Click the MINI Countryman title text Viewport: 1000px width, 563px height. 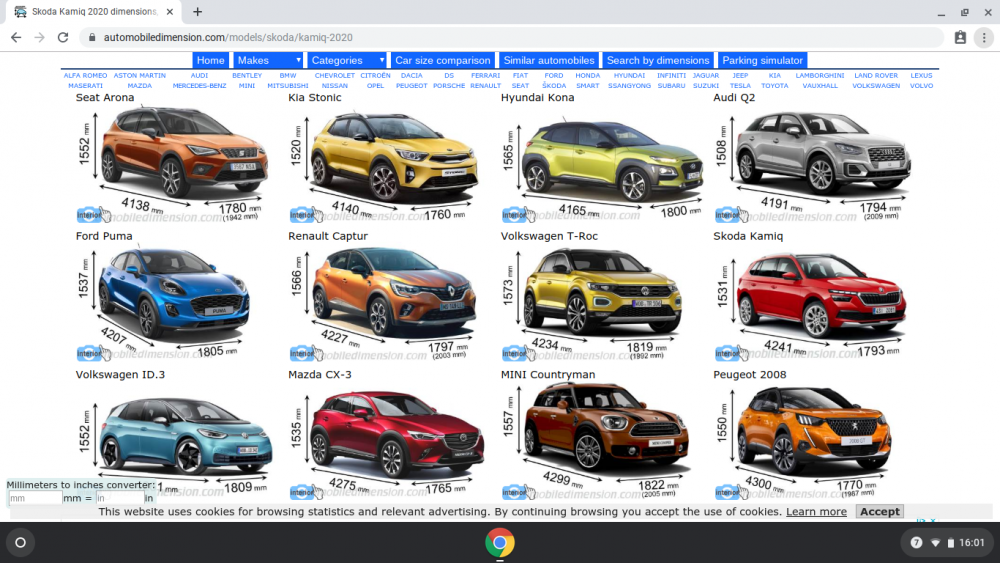click(x=548, y=374)
